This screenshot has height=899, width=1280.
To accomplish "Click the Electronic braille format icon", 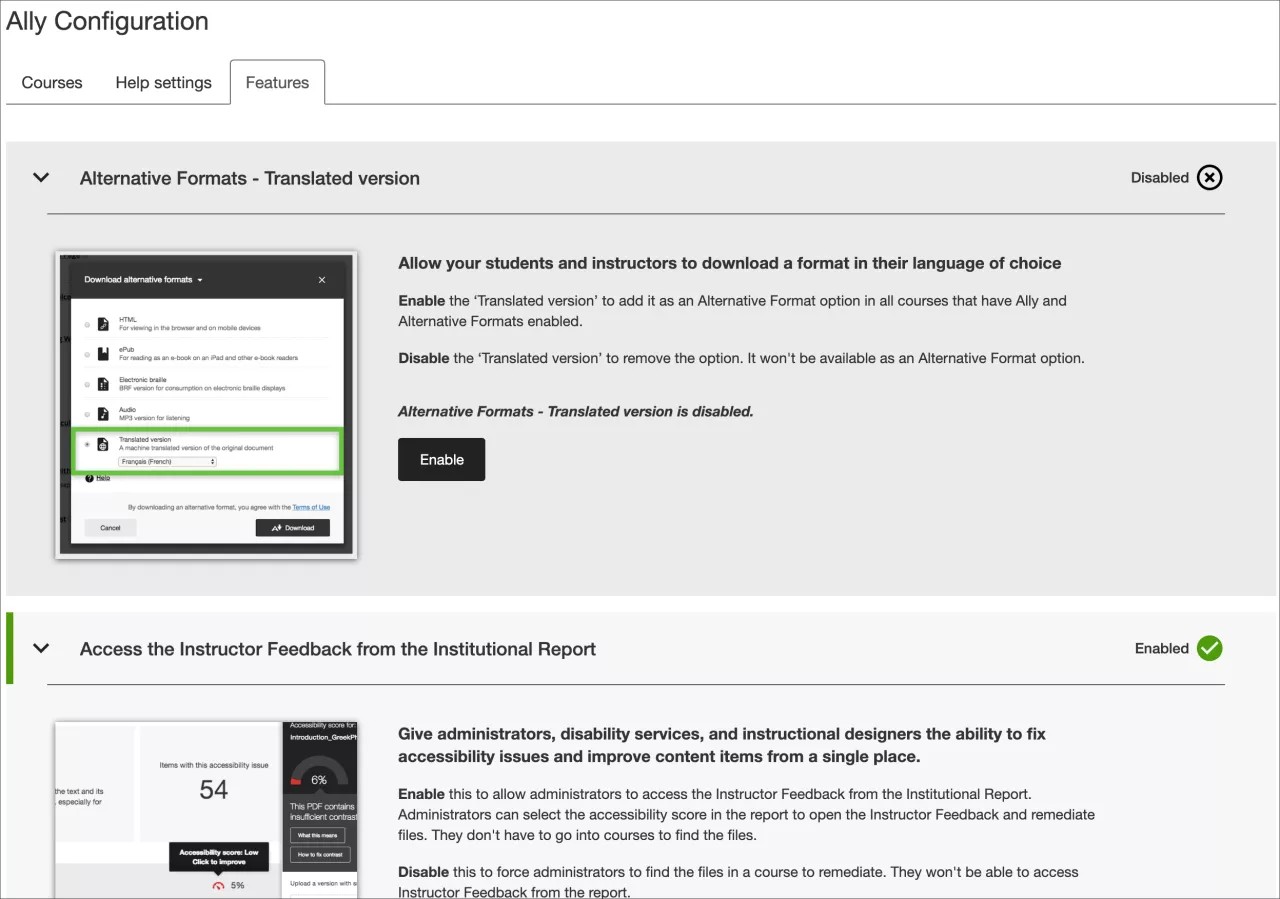I will 103,384.
